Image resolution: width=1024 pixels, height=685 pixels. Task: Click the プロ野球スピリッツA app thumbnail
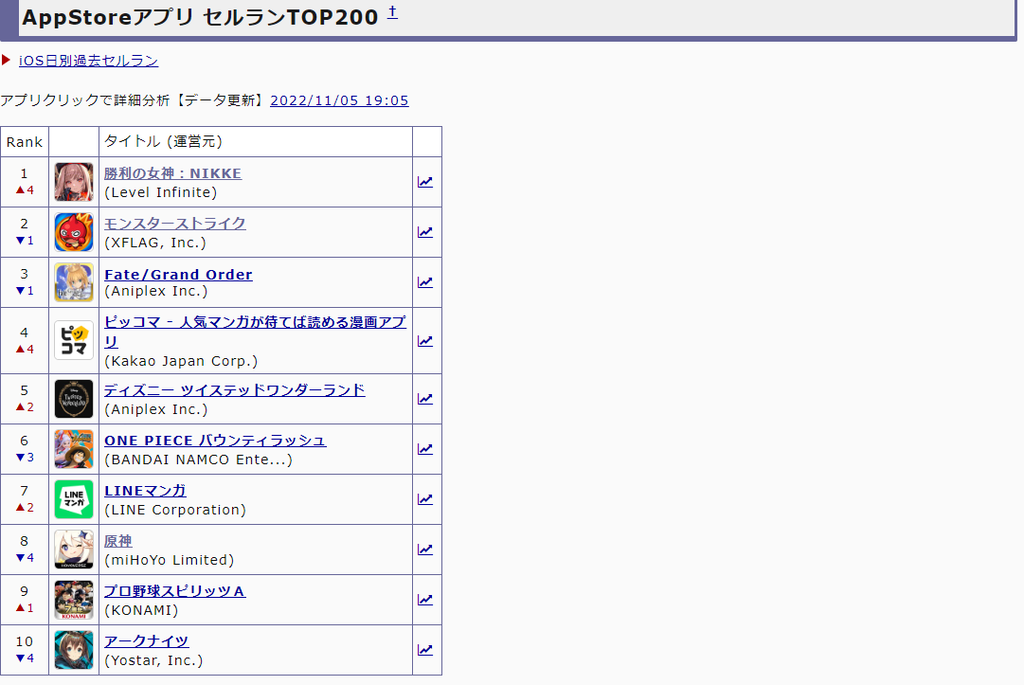click(x=74, y=599)
